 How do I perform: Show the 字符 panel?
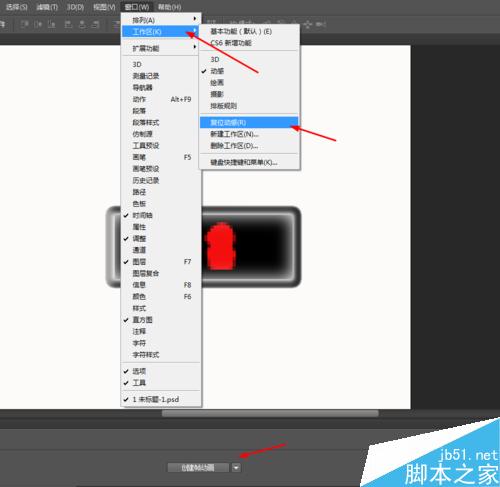click(x=161, y=343)
